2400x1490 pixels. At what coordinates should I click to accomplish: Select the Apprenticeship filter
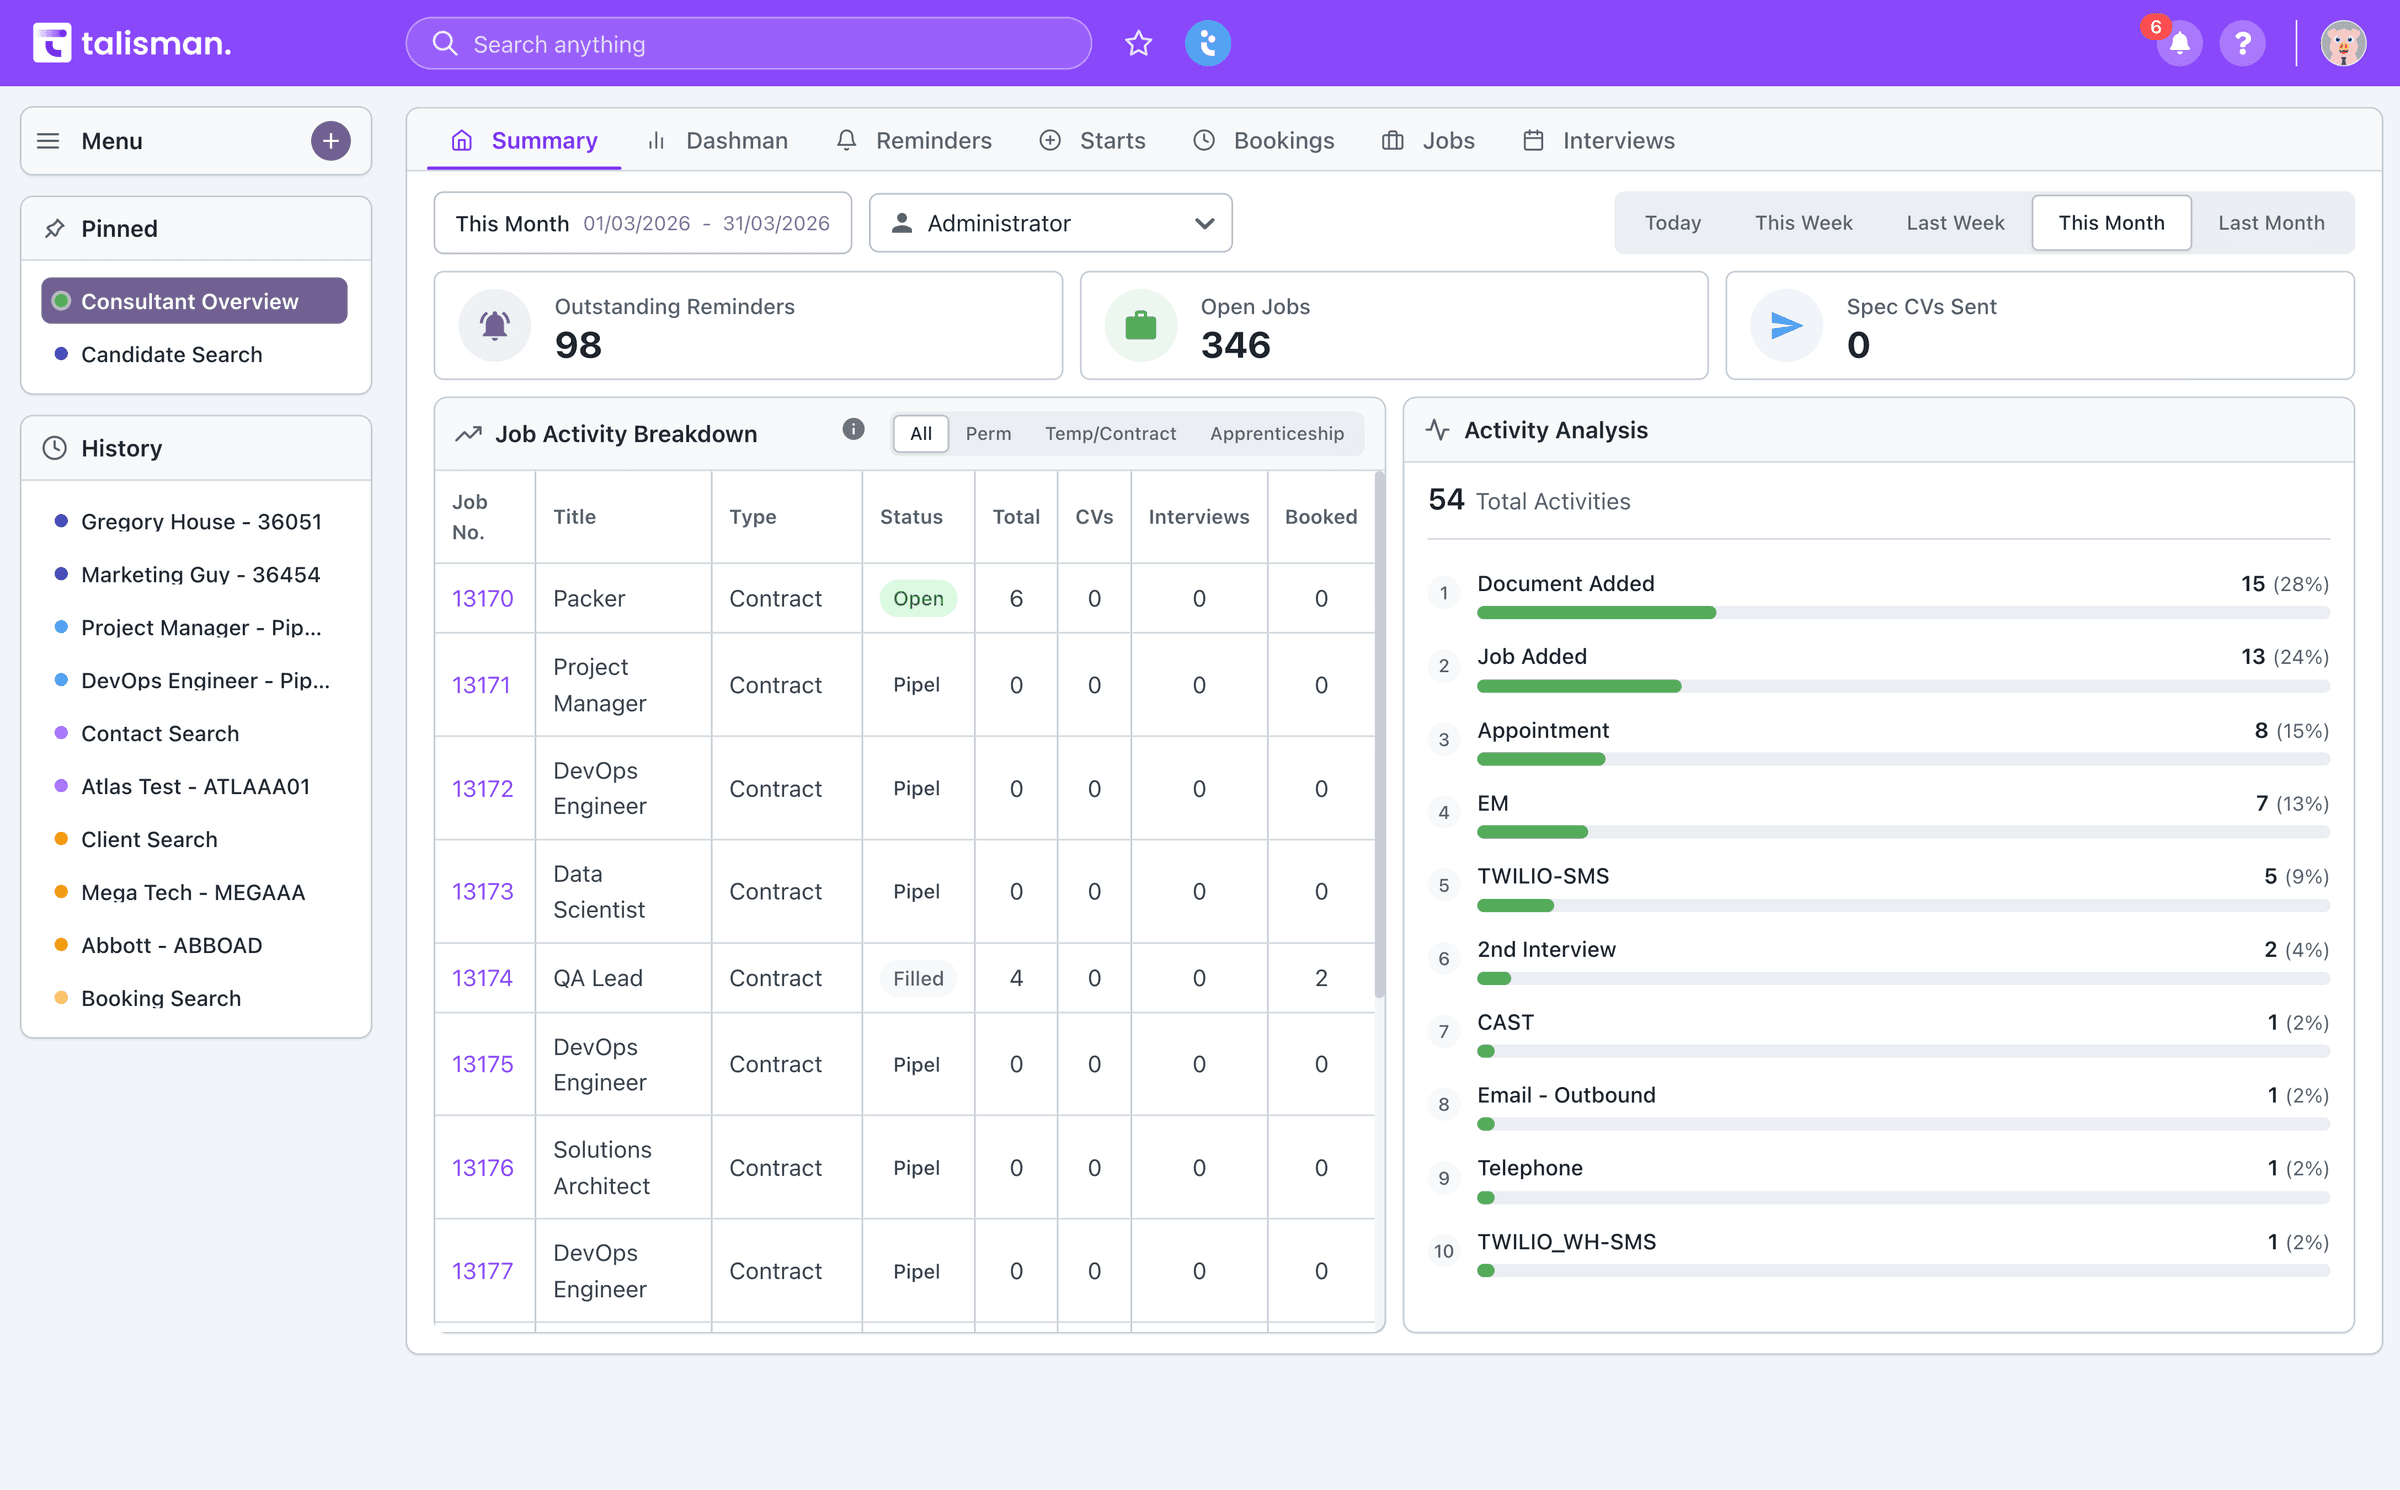click(1277, 433)
